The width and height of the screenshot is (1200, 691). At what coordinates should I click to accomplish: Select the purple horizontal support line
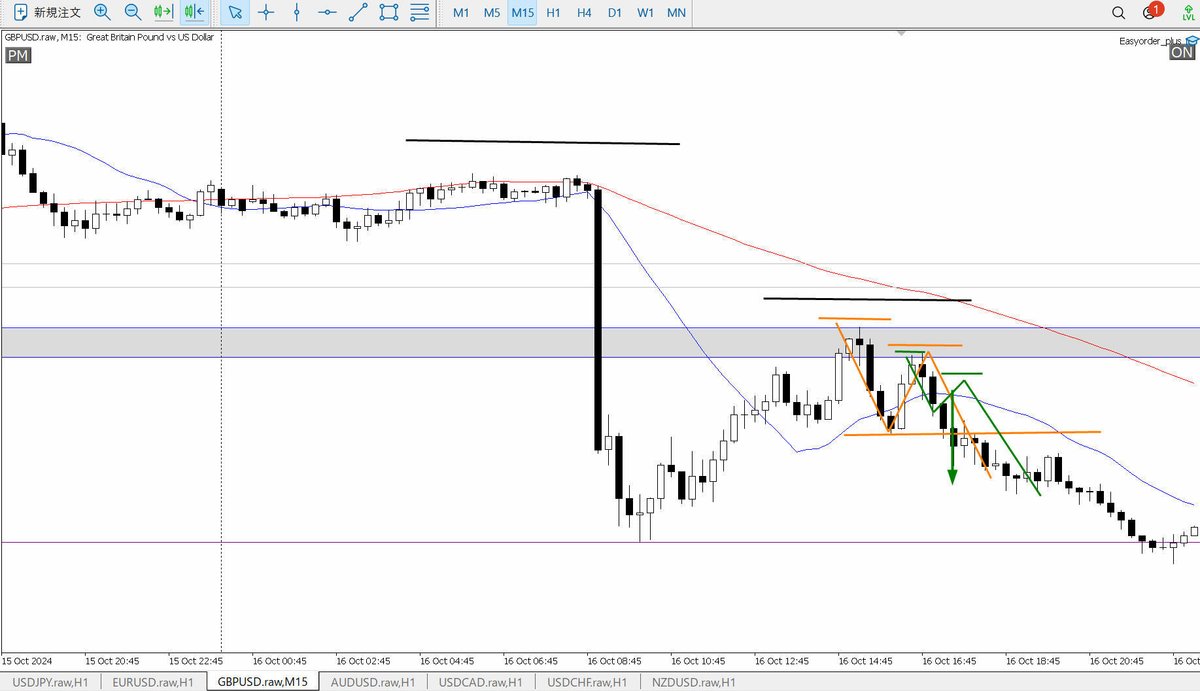[600, 542]
